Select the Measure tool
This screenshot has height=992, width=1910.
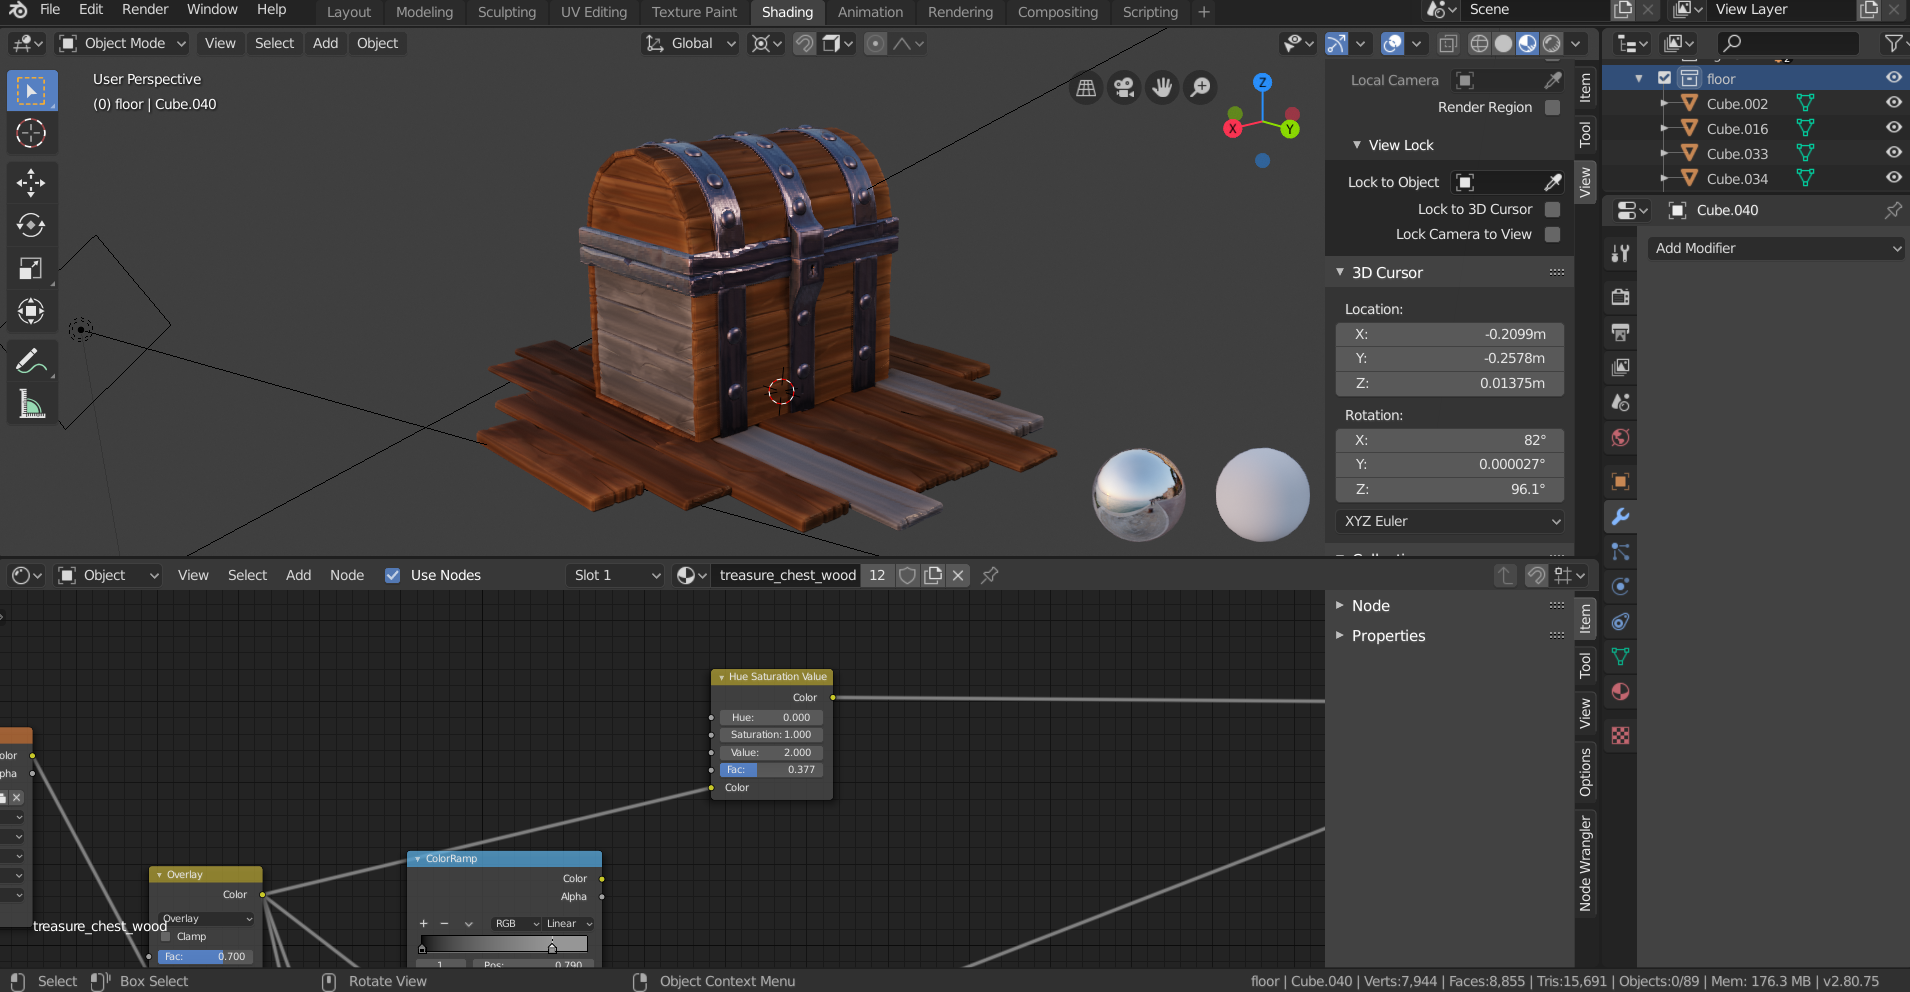pyautogui.click(x=31, y=404)
